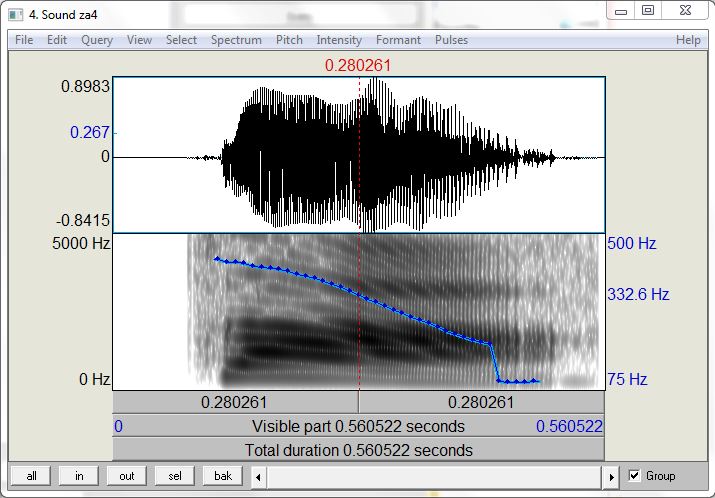Viewport: 715px width, 498px height.
Task: Open the Spectrum menu
Action: tap(236, 40)
